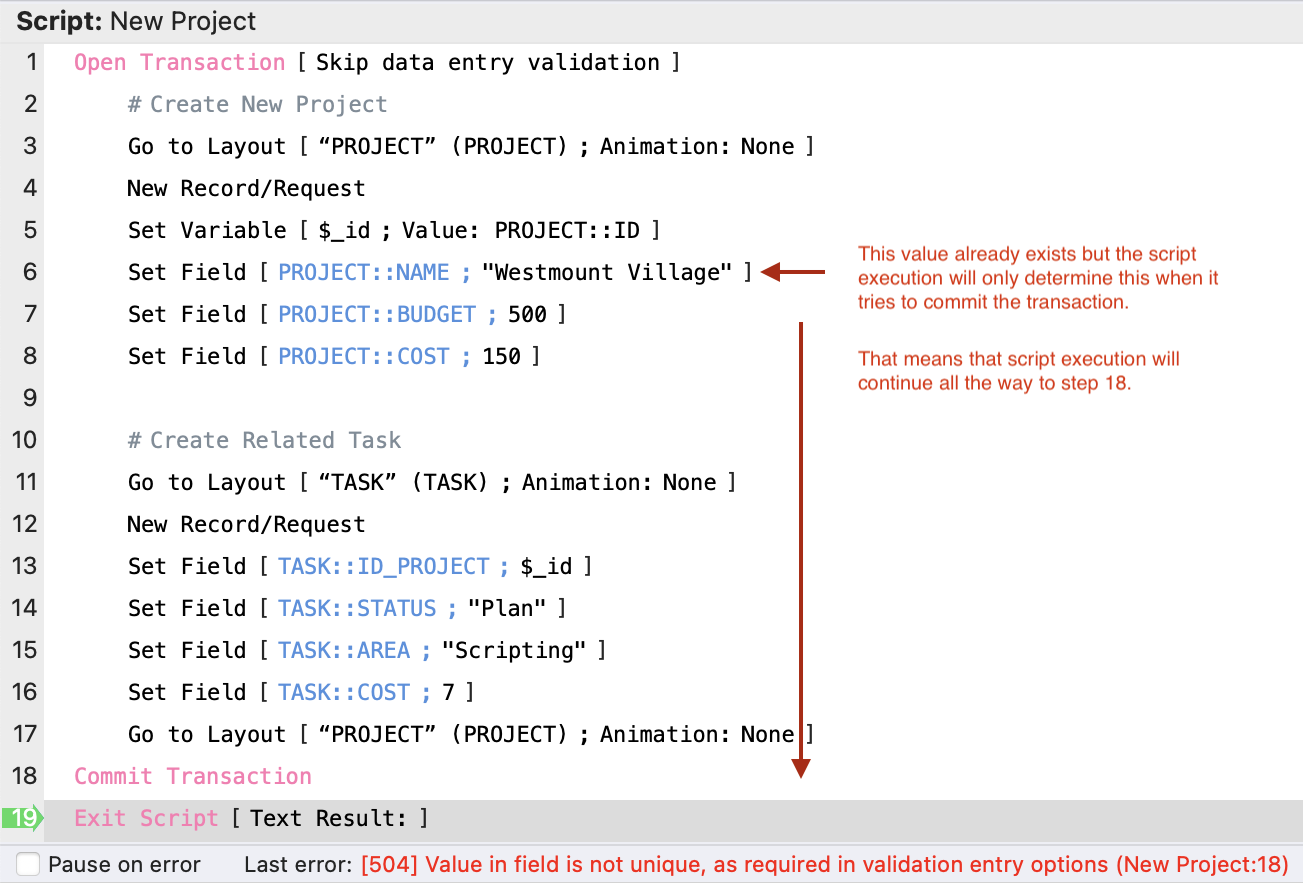Select the Set Field PROJECT::NAME step
The image size is (1303, 883).
[x=439, y=272]
